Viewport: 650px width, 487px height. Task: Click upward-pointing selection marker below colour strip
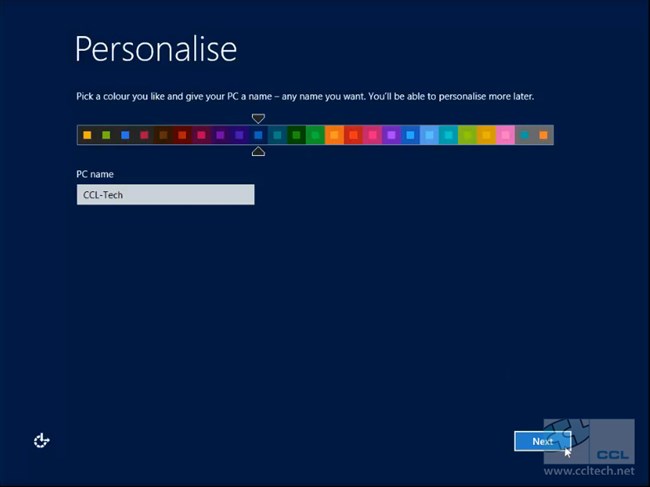[x=258, y=151]
